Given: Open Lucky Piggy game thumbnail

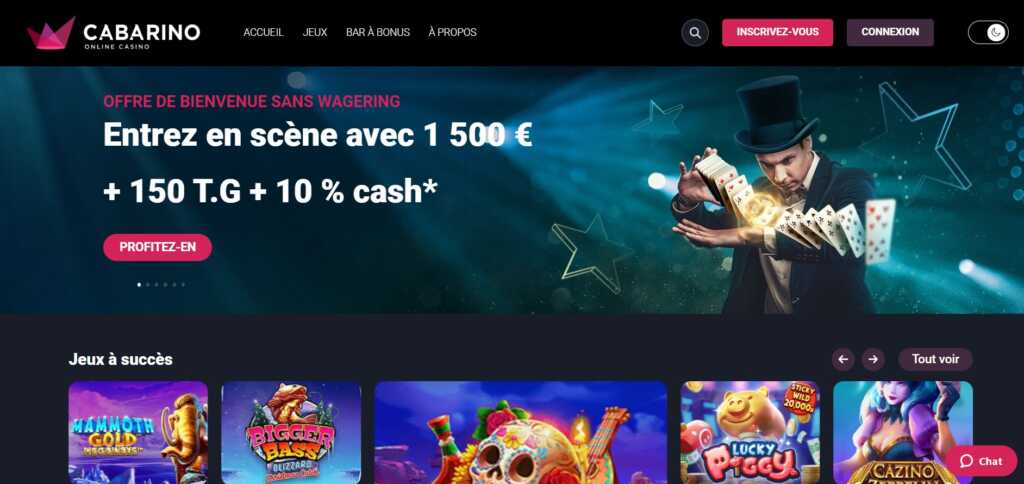Looking at the screenshot, I should pos(750,432).
